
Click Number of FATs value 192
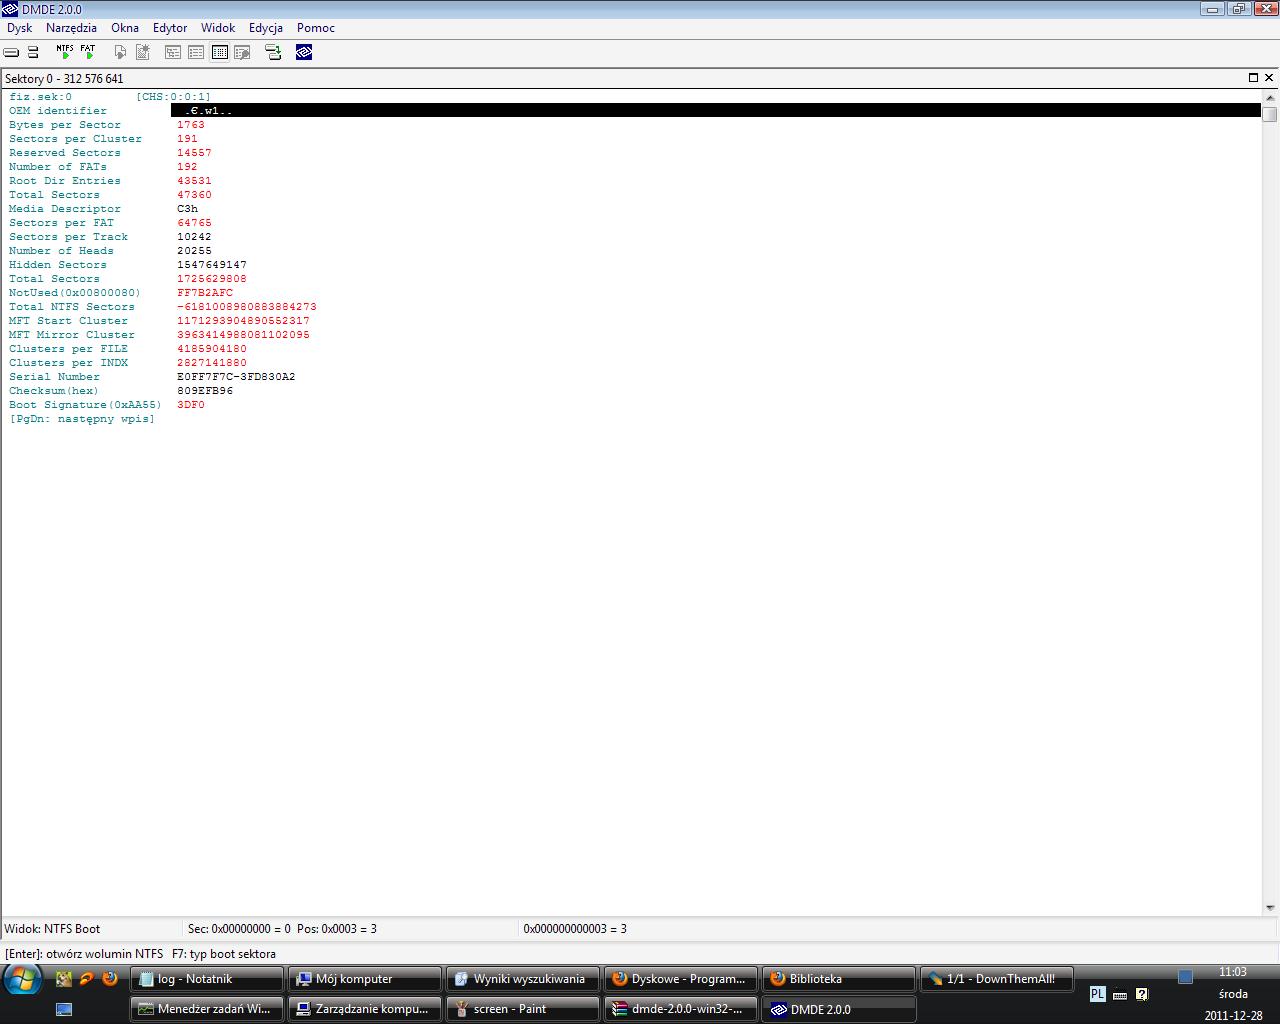point(187,167)
